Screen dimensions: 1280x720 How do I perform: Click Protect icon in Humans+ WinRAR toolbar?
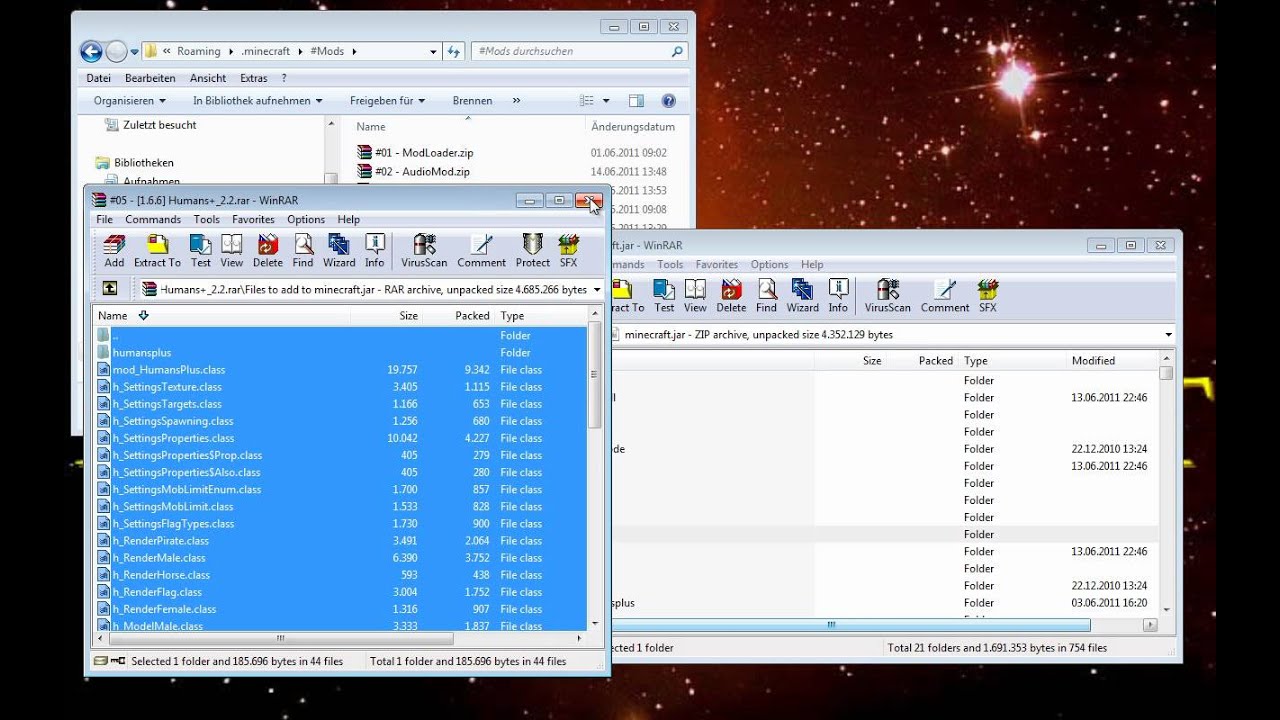pyautogui.click(x=533, y=250)
